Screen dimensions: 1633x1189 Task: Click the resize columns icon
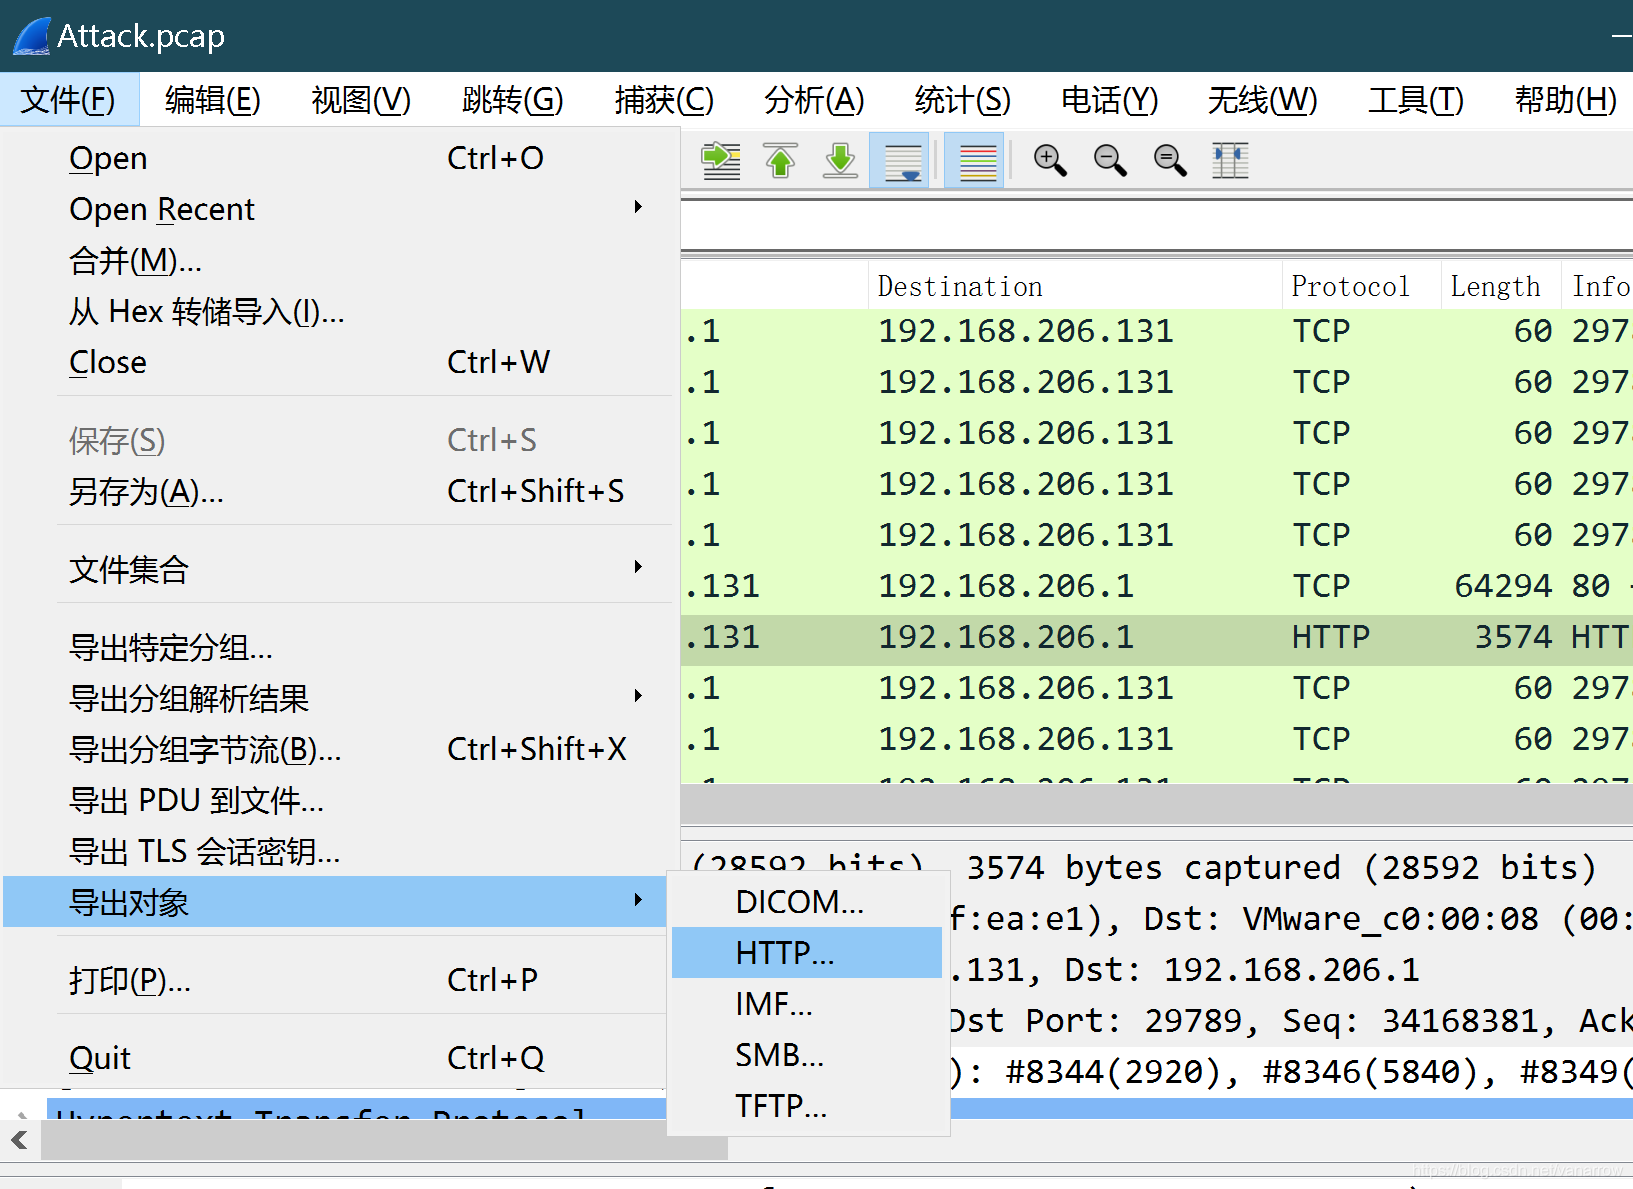click(x=1230, y=160)
